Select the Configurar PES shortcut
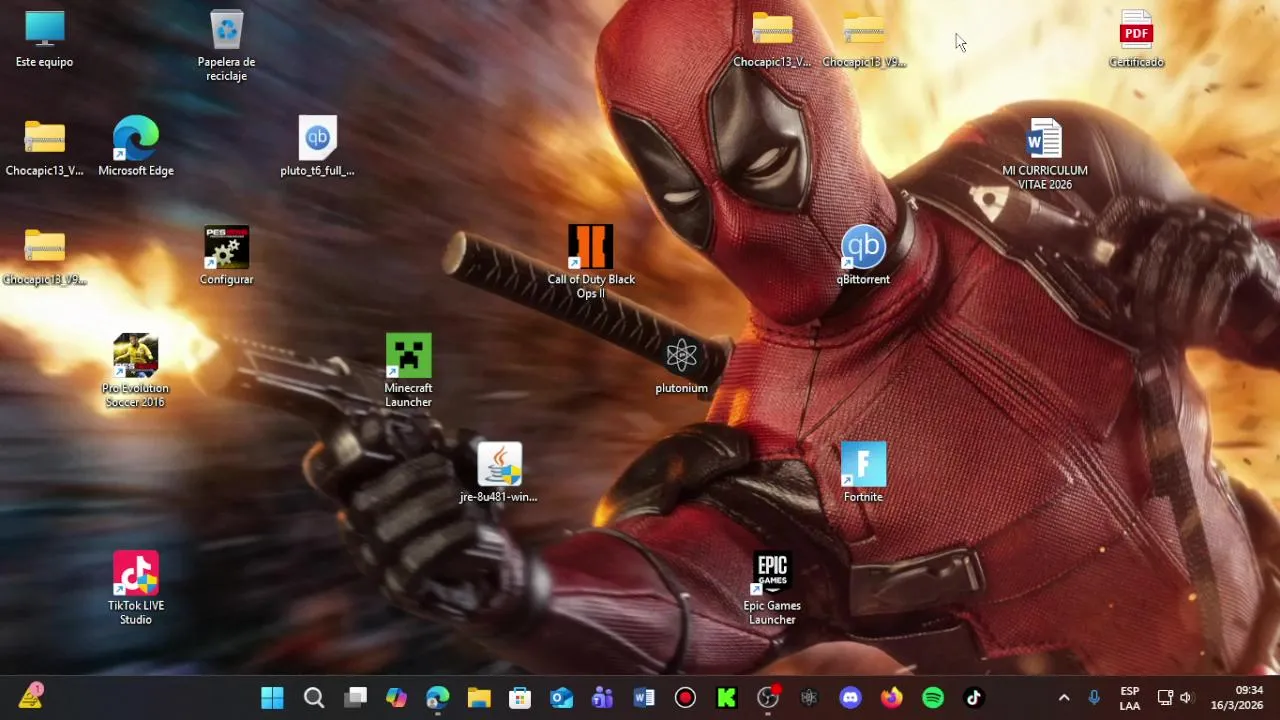Viewport: 1280px width, 720px height. coord(227,257)
